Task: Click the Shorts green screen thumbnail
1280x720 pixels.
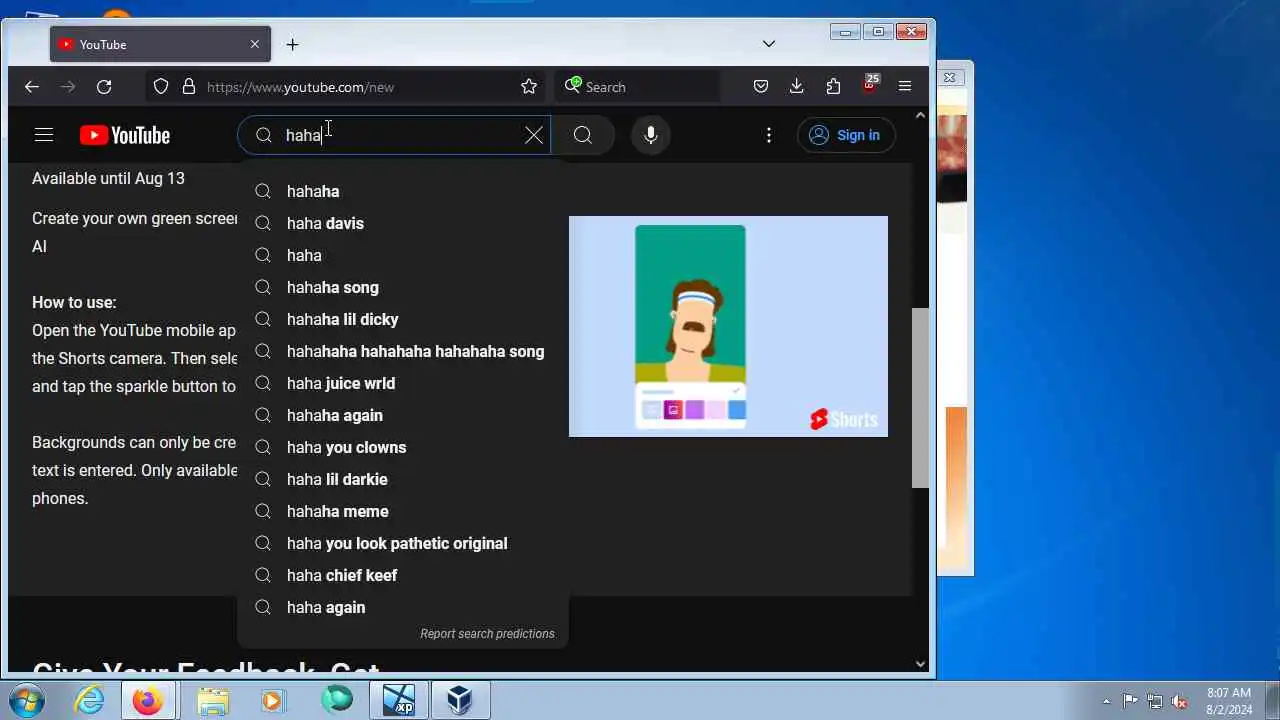Action: click(x=728, y=326)
